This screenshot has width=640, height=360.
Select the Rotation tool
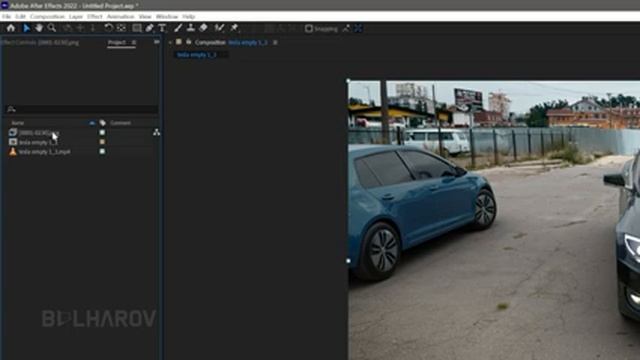(x=108, y=28)
